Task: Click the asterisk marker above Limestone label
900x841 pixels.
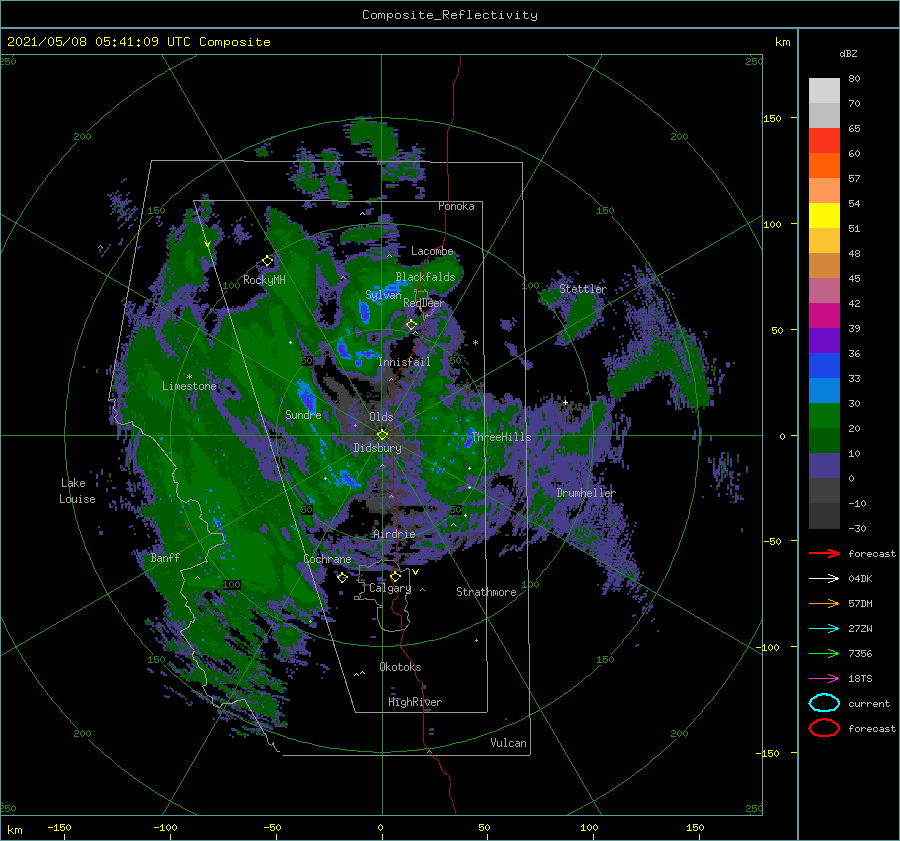Action: point(189,377)
